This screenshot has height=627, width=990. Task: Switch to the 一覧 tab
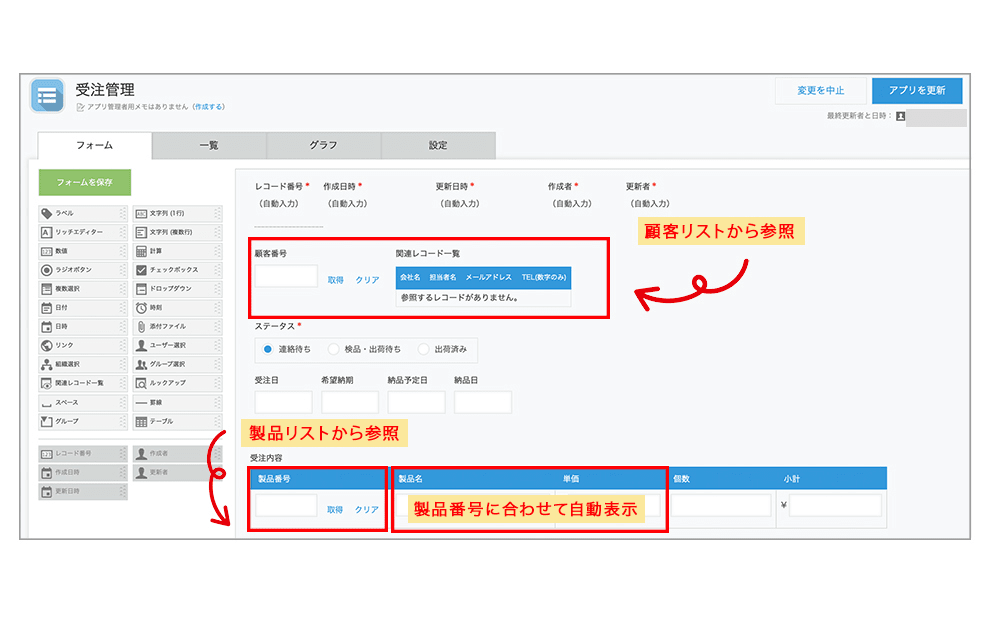pyautogui.click(x=209, y=146)
